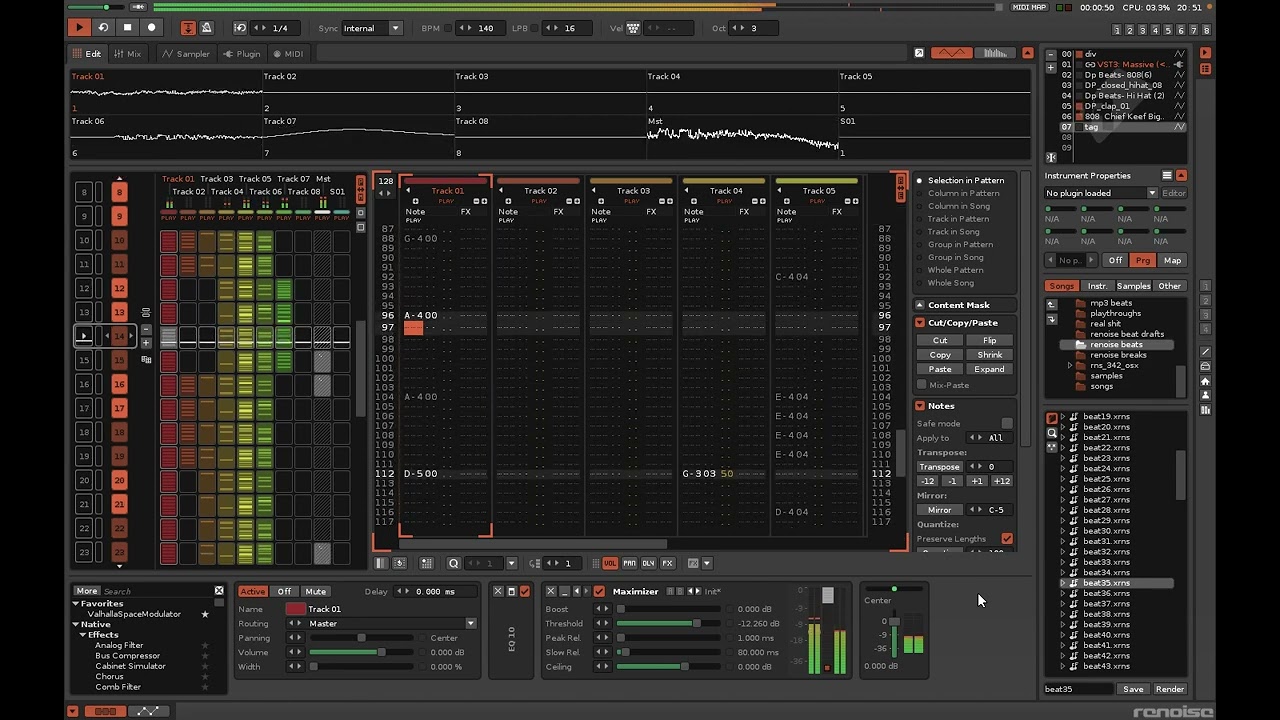1280x720 pixels.
Task: Enable the Mix-Paste checkbox
Action: [x=922, y=385]
